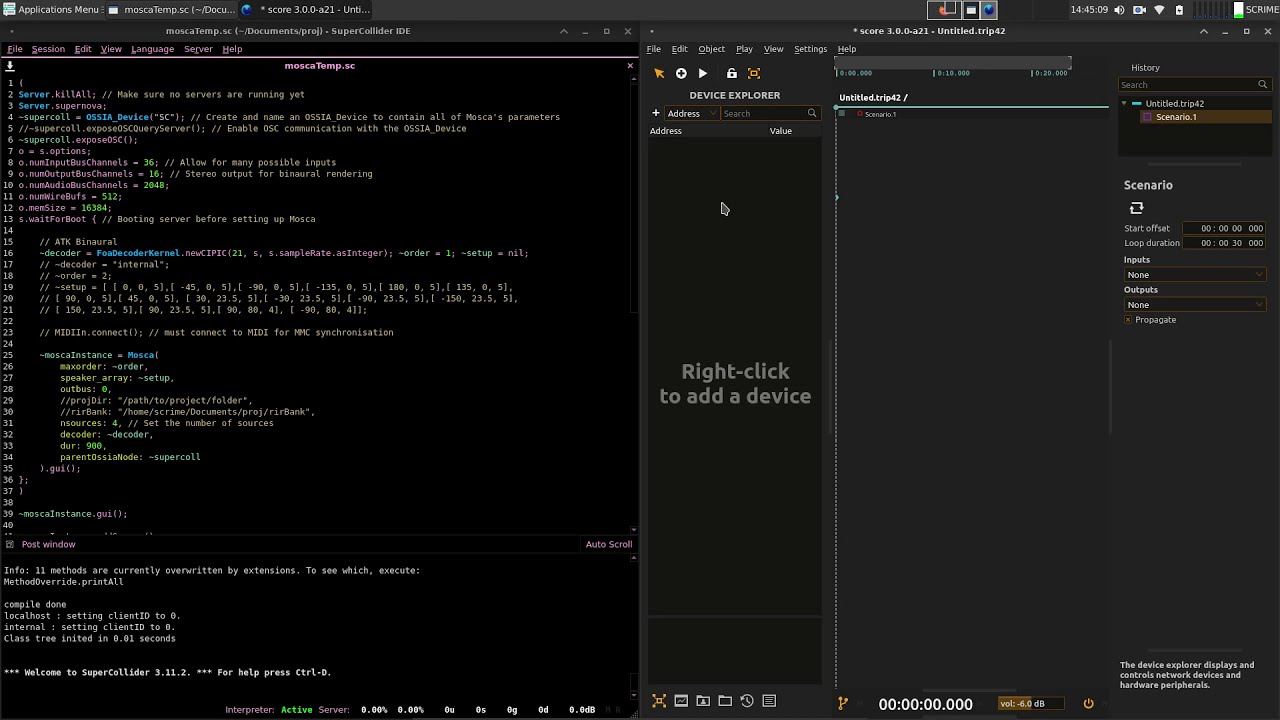Open the Edit menu in SuperCollider IDE
1280x720 pixels.
pos(83,49)
